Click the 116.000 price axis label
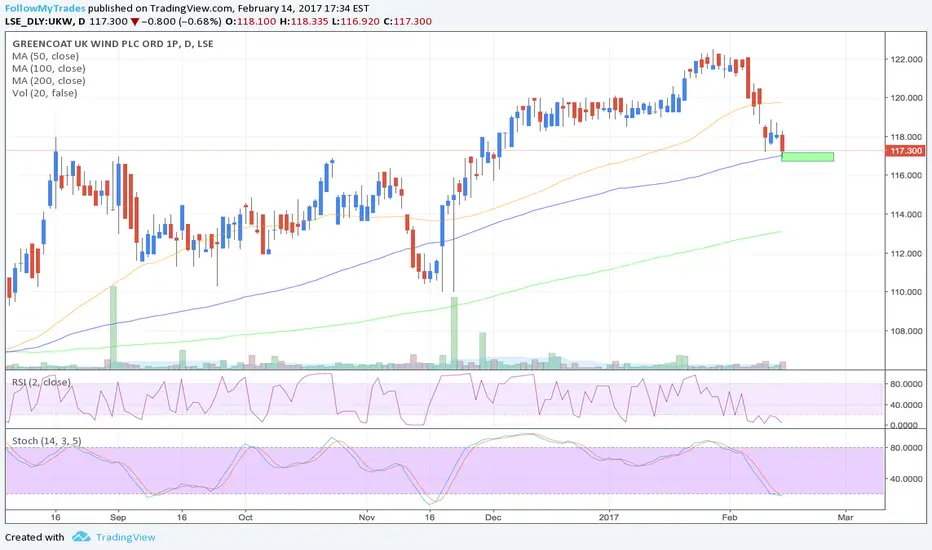 (x=906, y=175)
